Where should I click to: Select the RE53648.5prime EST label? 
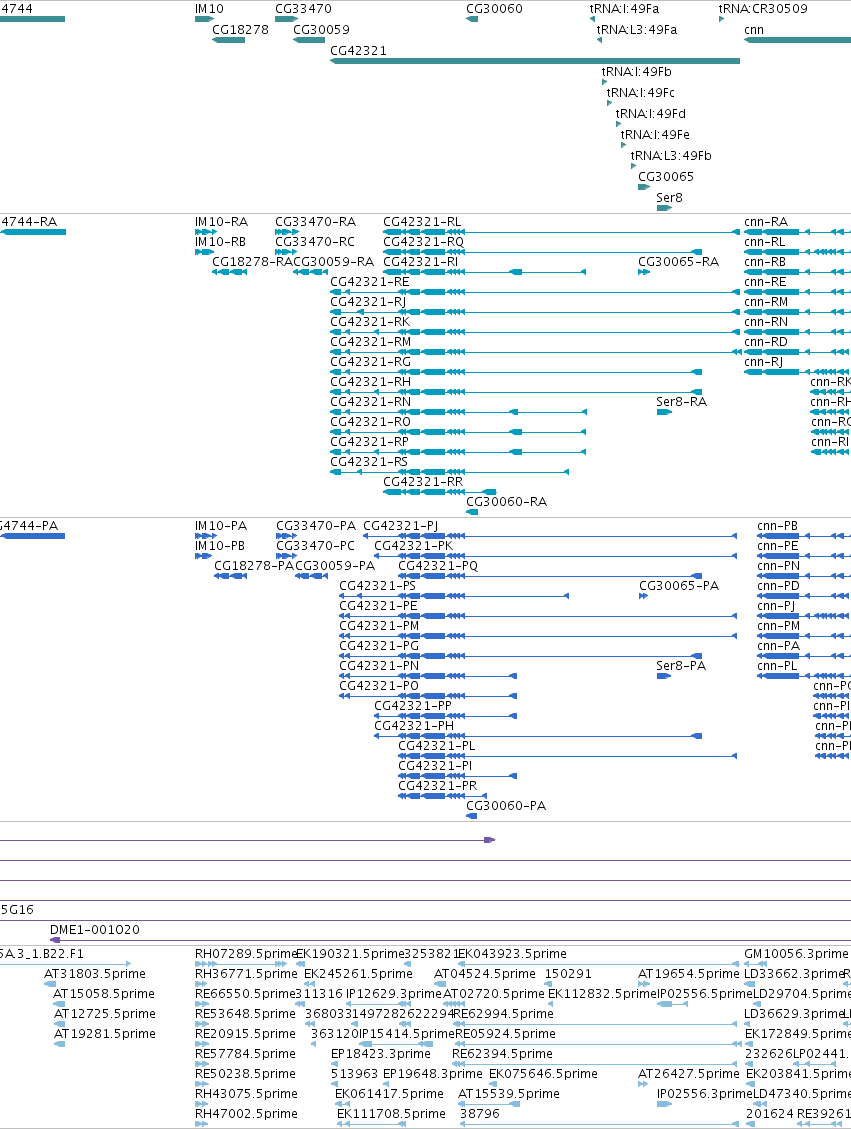(246, 1014)
